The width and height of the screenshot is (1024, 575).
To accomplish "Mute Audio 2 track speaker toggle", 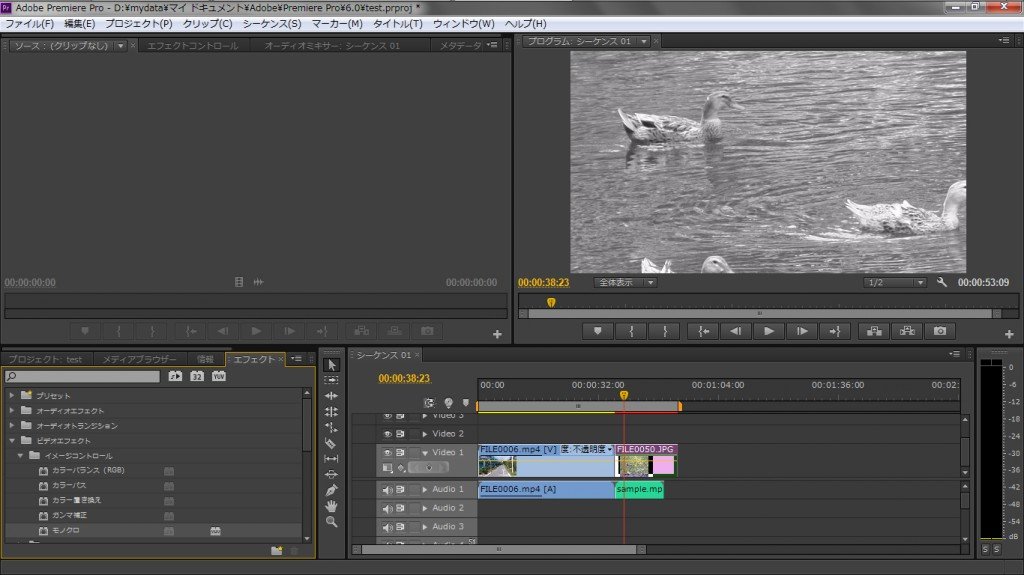I will [x=387, y=508].
